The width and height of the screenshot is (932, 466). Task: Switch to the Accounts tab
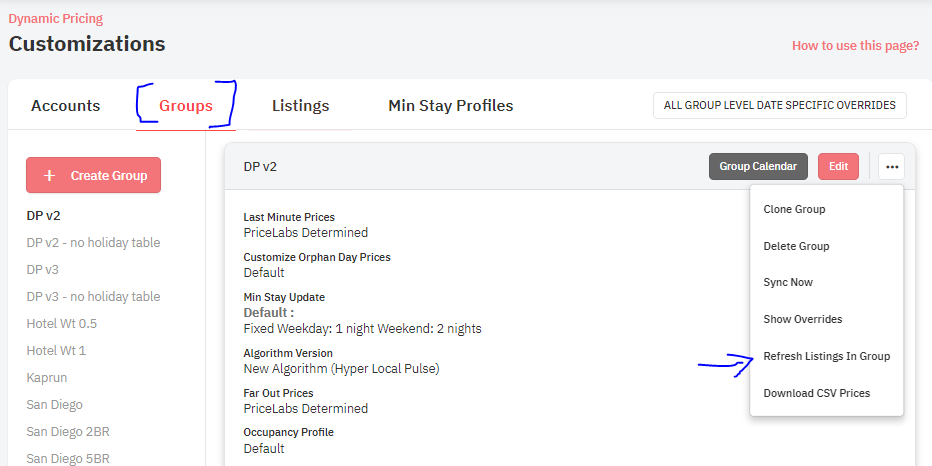[65, 106]
